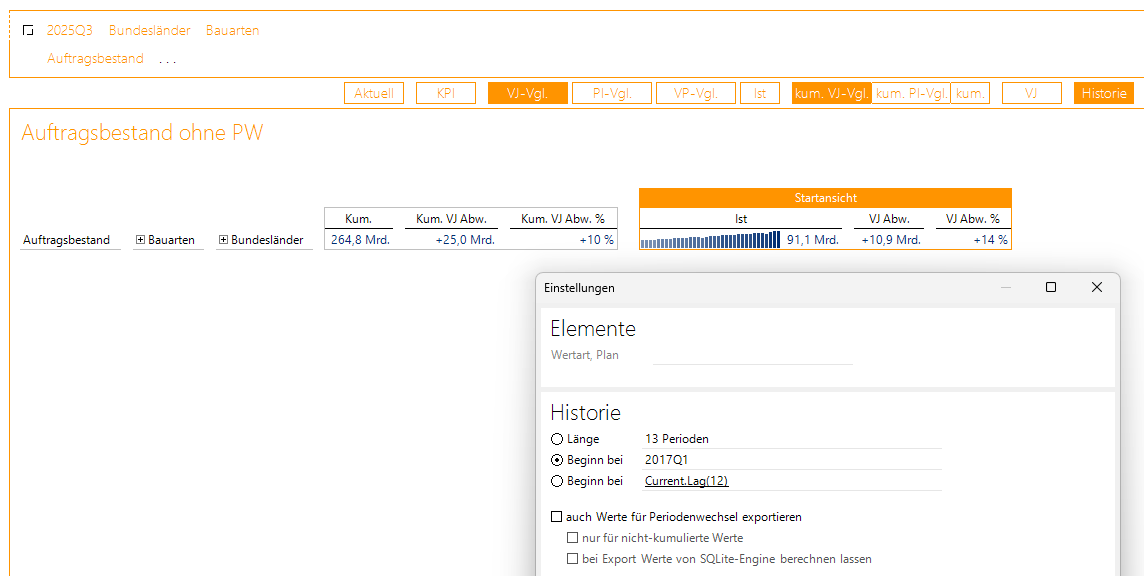Switch to the Aktuell view tab

pyautogui.click(x=374, y=93)
